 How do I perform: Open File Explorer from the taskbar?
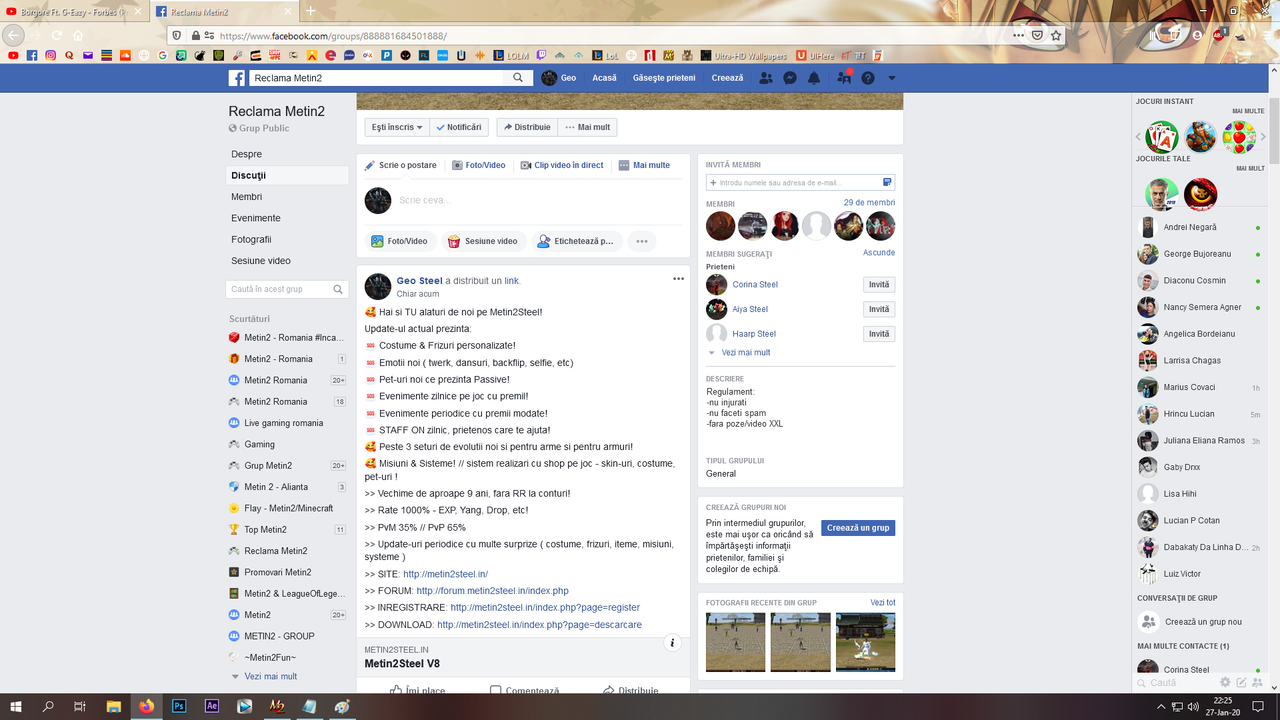pyautogui.click(x=114, y=706)
